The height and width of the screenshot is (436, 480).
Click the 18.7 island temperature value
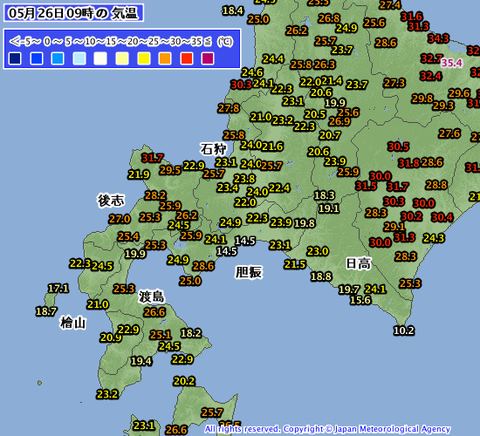[x=46, y=312]
